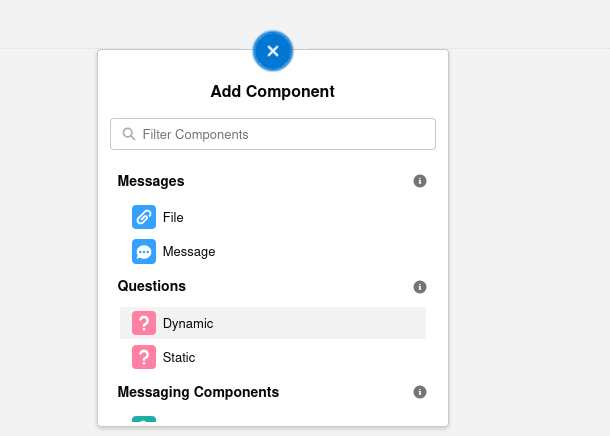Add a Message component
This screenshot has height=436, width=610.
pyautogui.click(x=189, y=252)
